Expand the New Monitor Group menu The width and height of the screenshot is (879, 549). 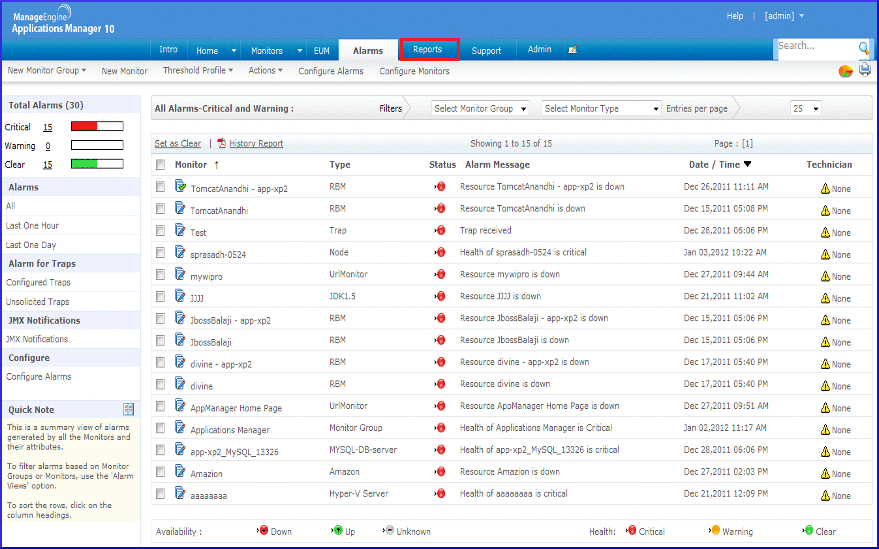[47, 71]
